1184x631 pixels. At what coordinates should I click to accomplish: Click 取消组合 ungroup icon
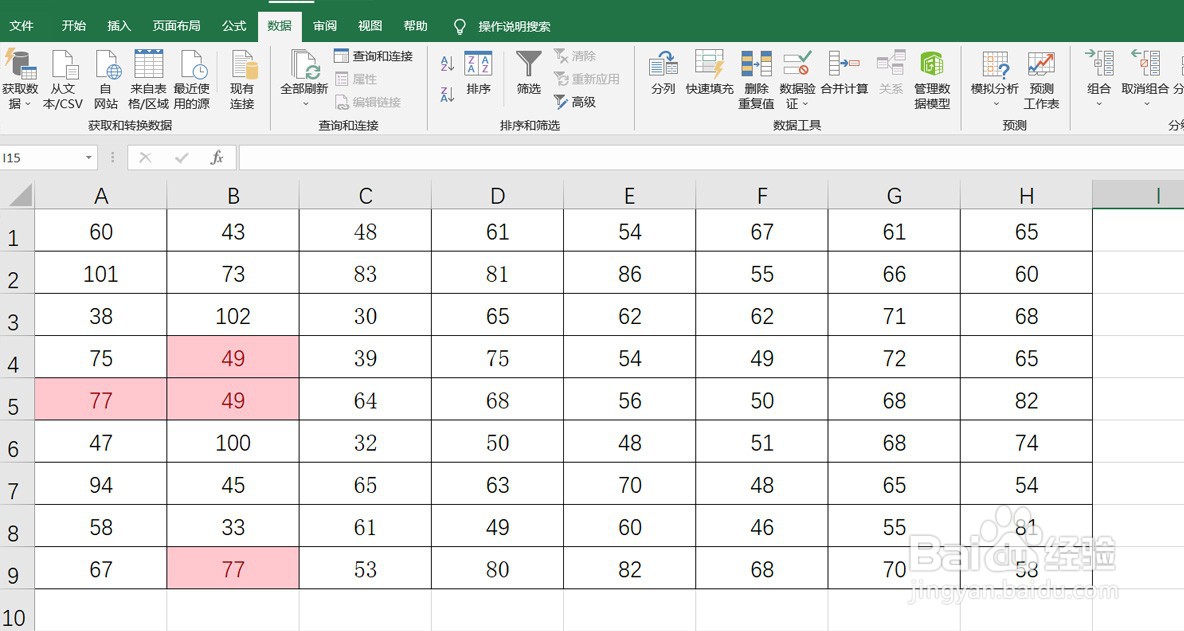(x=1145, y=63)
